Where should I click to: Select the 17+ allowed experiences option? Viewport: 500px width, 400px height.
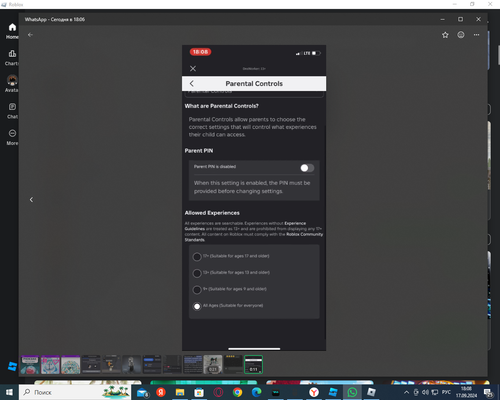(197, 257)
